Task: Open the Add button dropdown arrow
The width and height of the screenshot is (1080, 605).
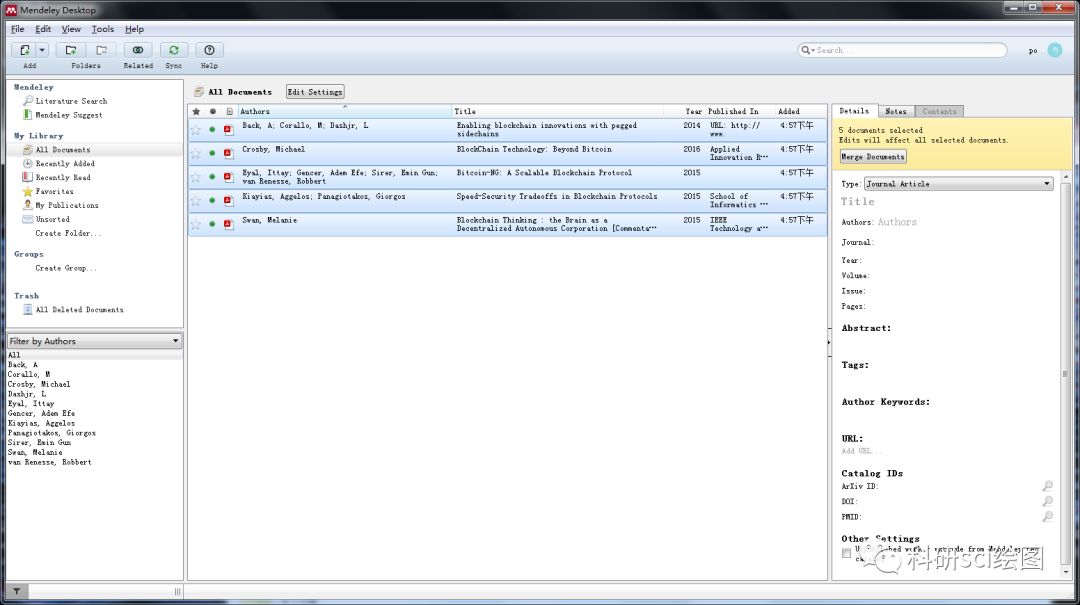Action: (42, 50)
